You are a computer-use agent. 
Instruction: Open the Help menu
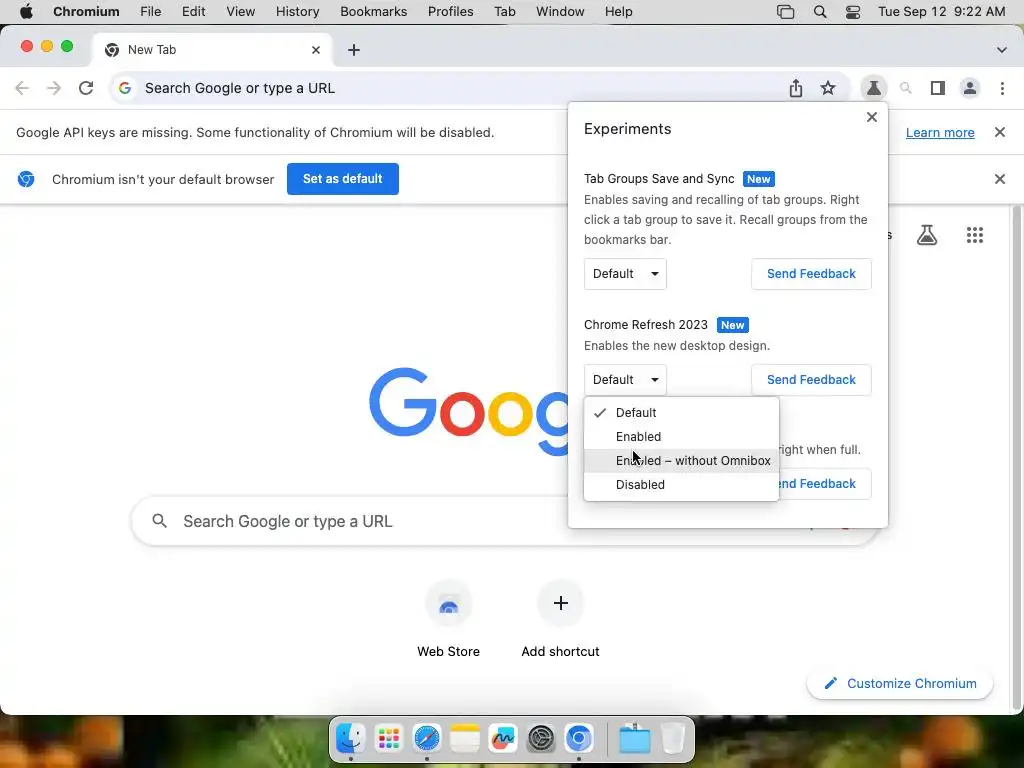[x=618, y=12]
